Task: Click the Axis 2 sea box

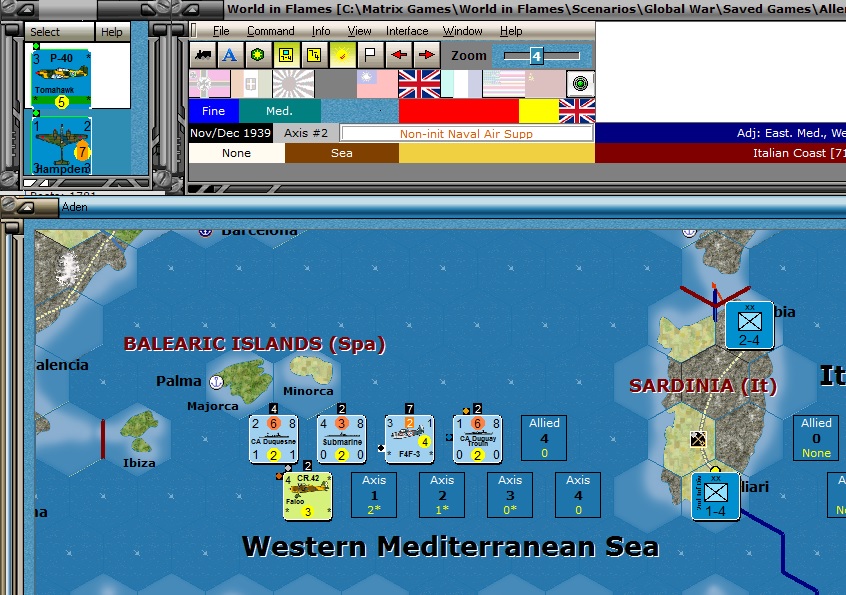Action: click(x=442, y=495)
